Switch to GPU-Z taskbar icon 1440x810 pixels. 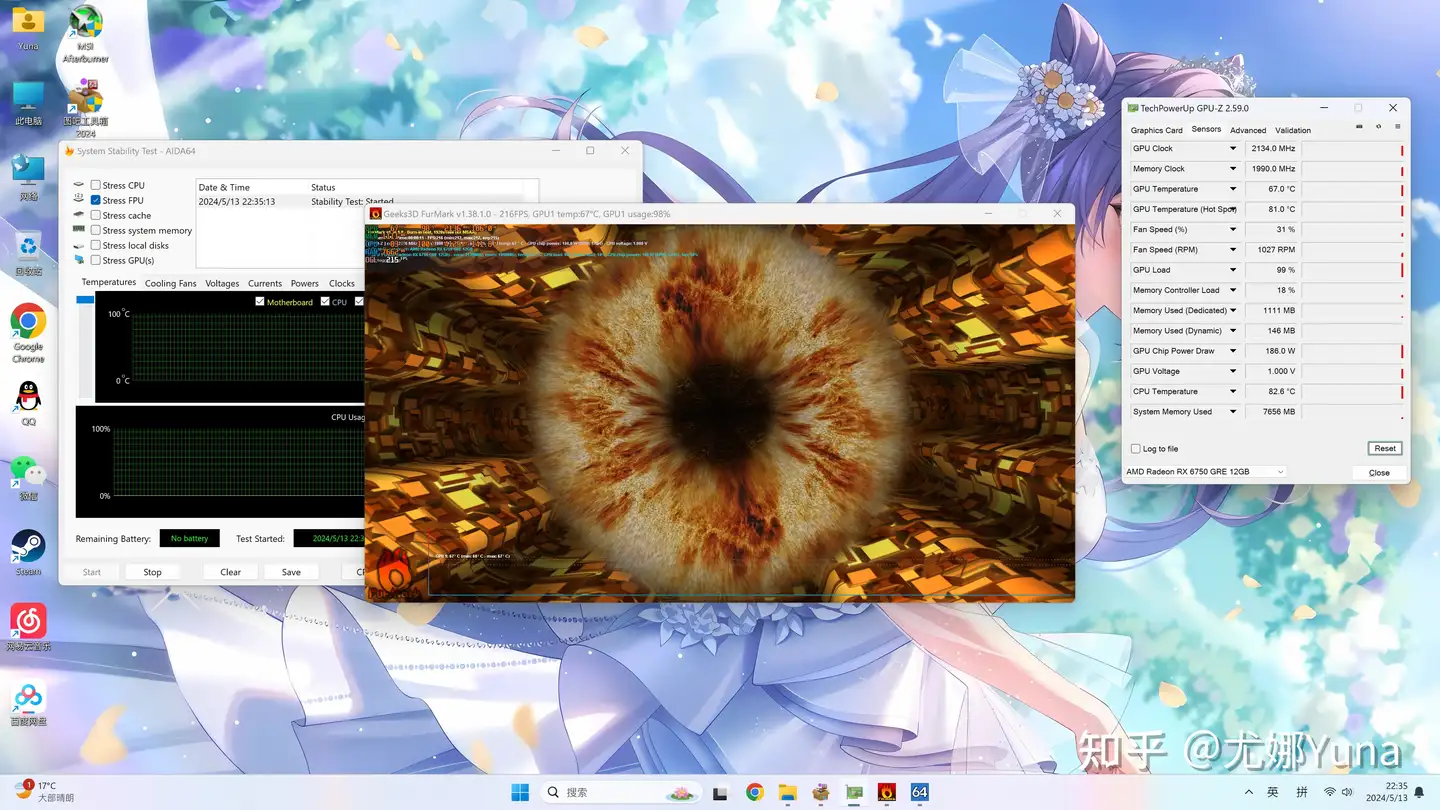854,792
